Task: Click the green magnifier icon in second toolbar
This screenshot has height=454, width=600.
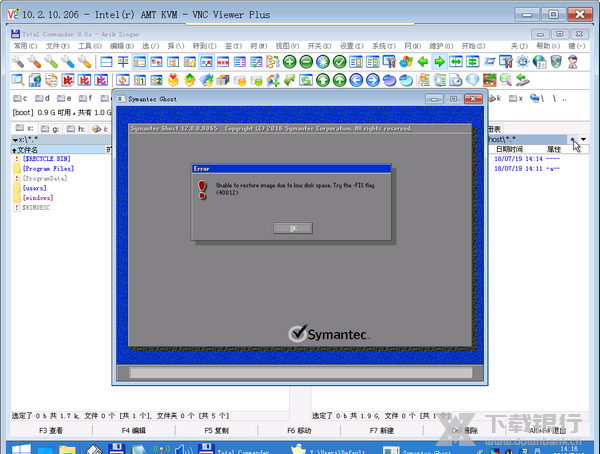Action: tap(506, 80)
